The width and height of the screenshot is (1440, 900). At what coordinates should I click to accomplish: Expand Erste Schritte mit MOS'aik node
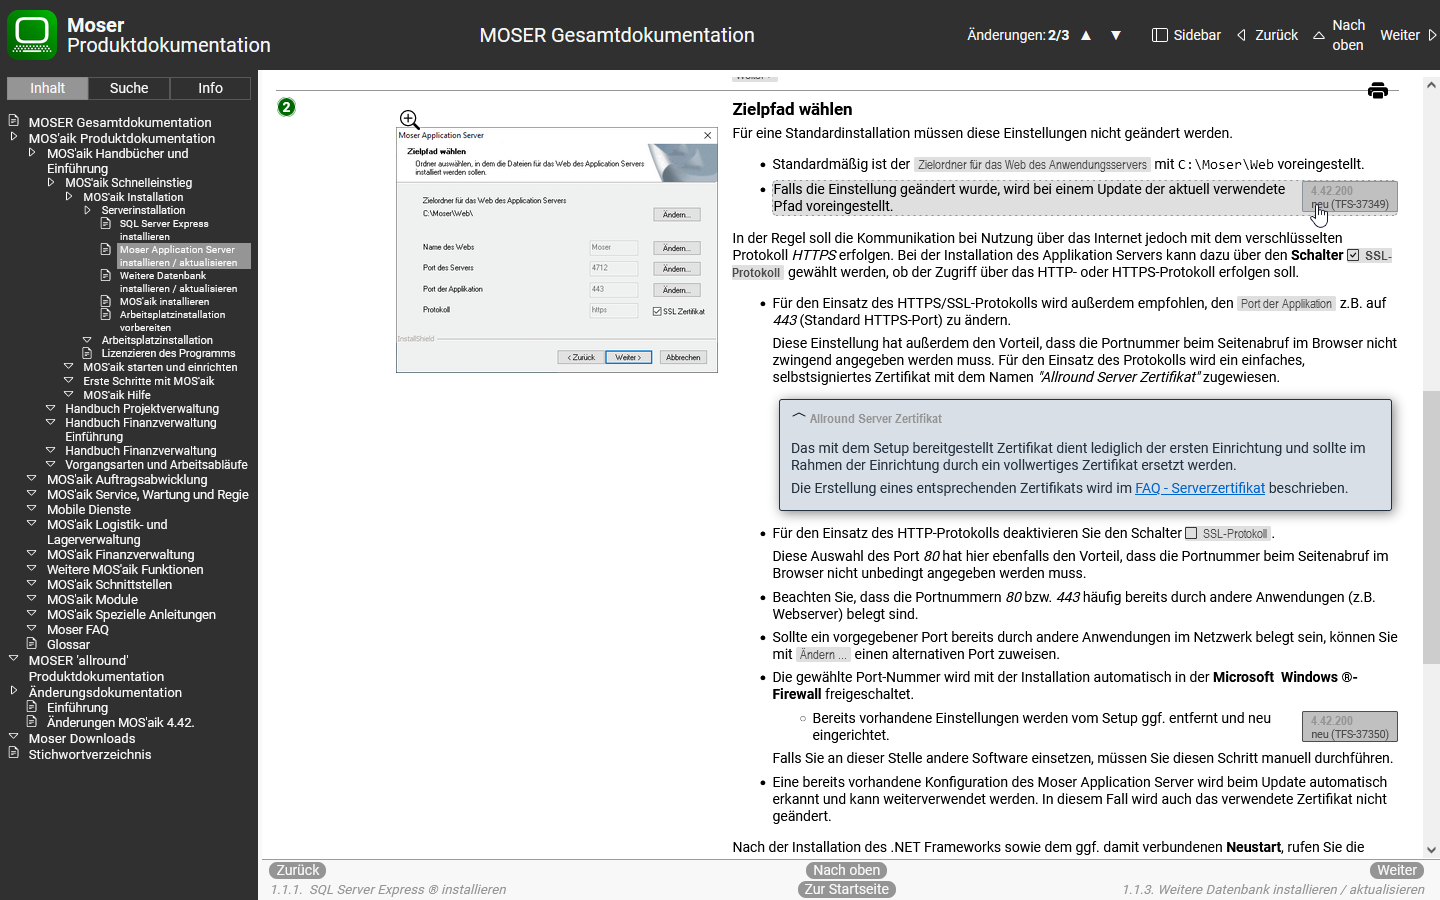(x=69, y=380)
